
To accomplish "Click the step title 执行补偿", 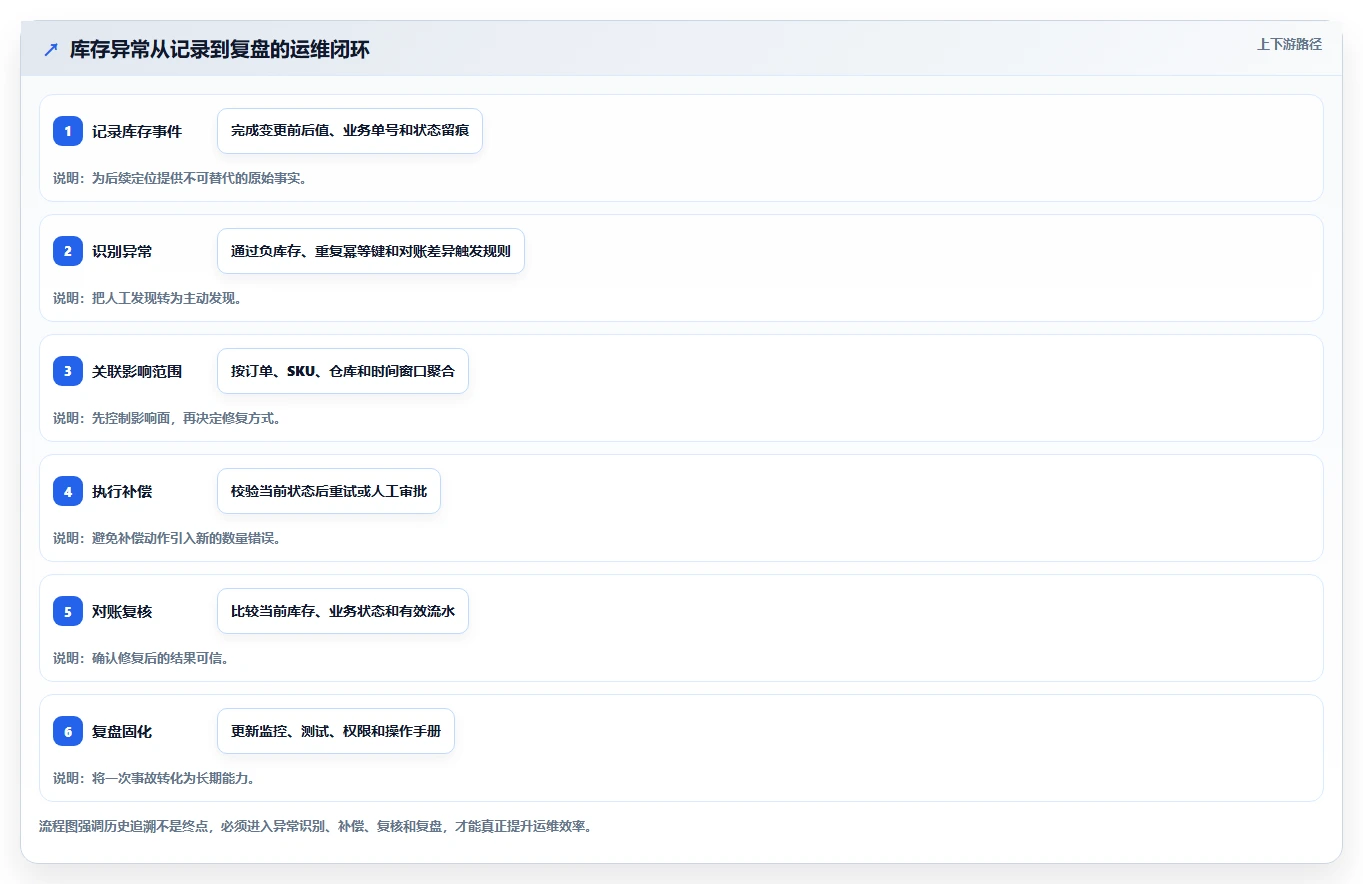I will 122,491.
